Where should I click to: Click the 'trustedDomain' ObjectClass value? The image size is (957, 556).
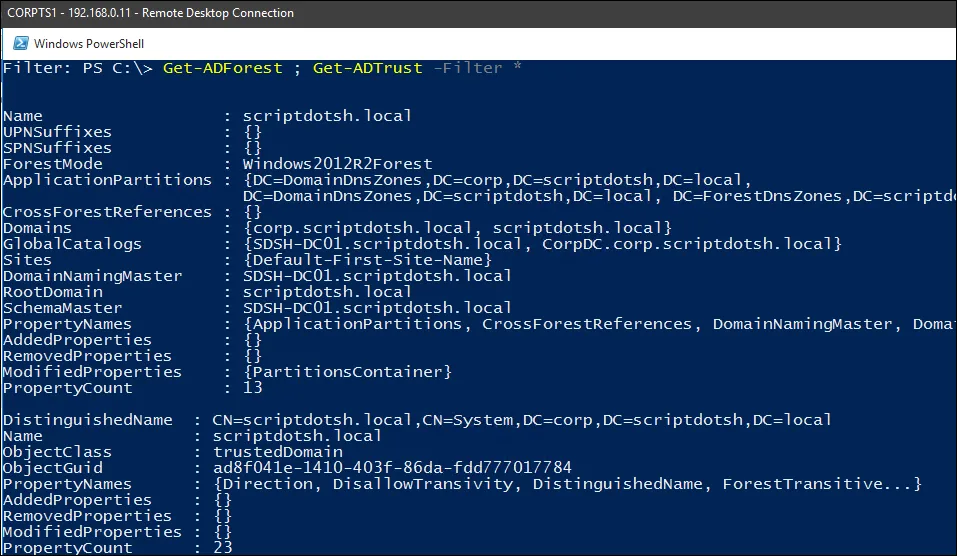tap(278, 452)
